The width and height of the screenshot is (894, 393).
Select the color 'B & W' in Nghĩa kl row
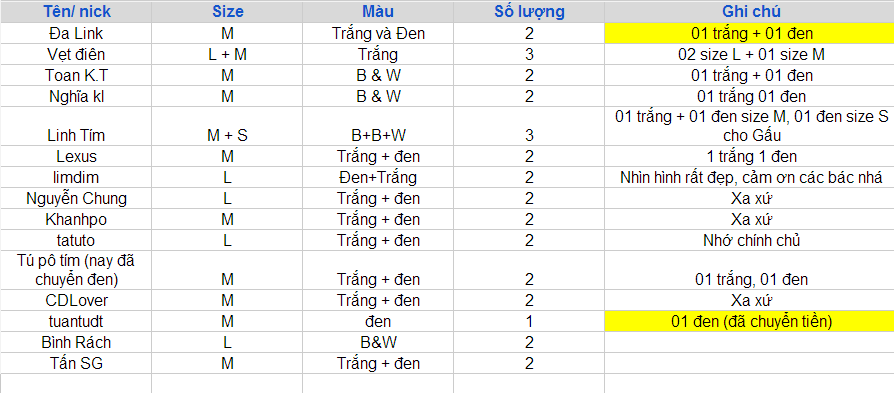378,96
